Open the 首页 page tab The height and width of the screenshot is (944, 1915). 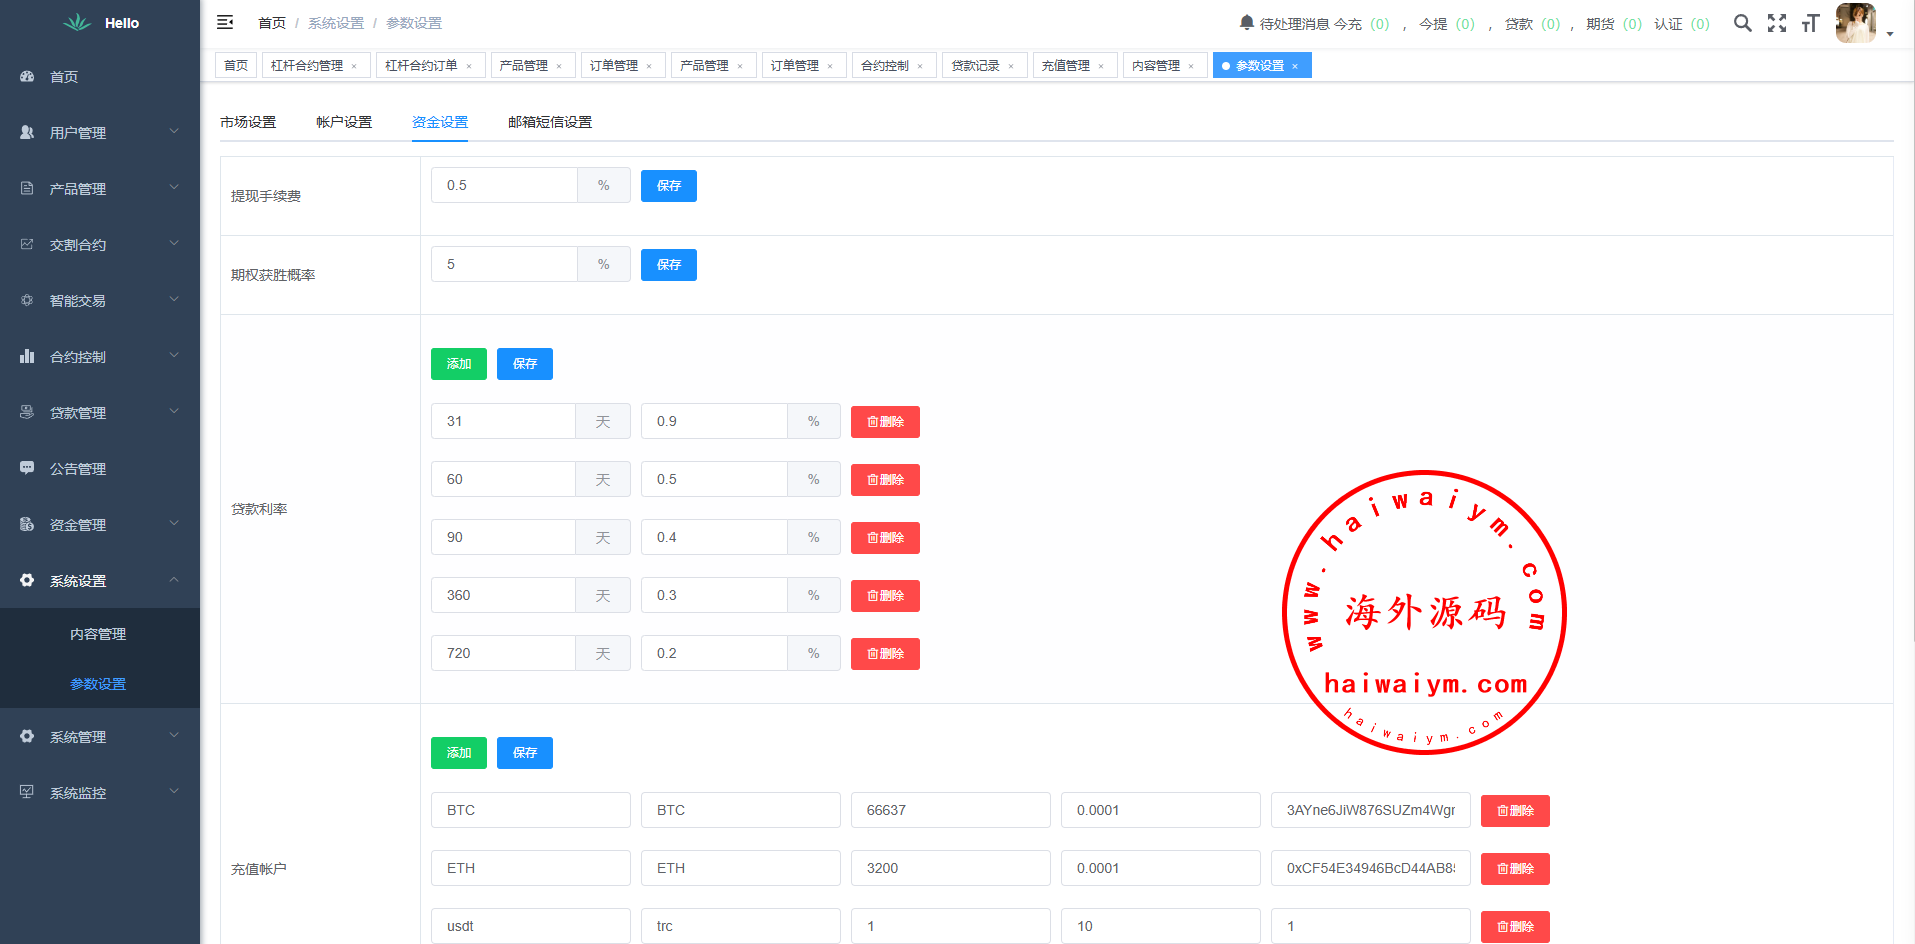(x=236, y=65)
